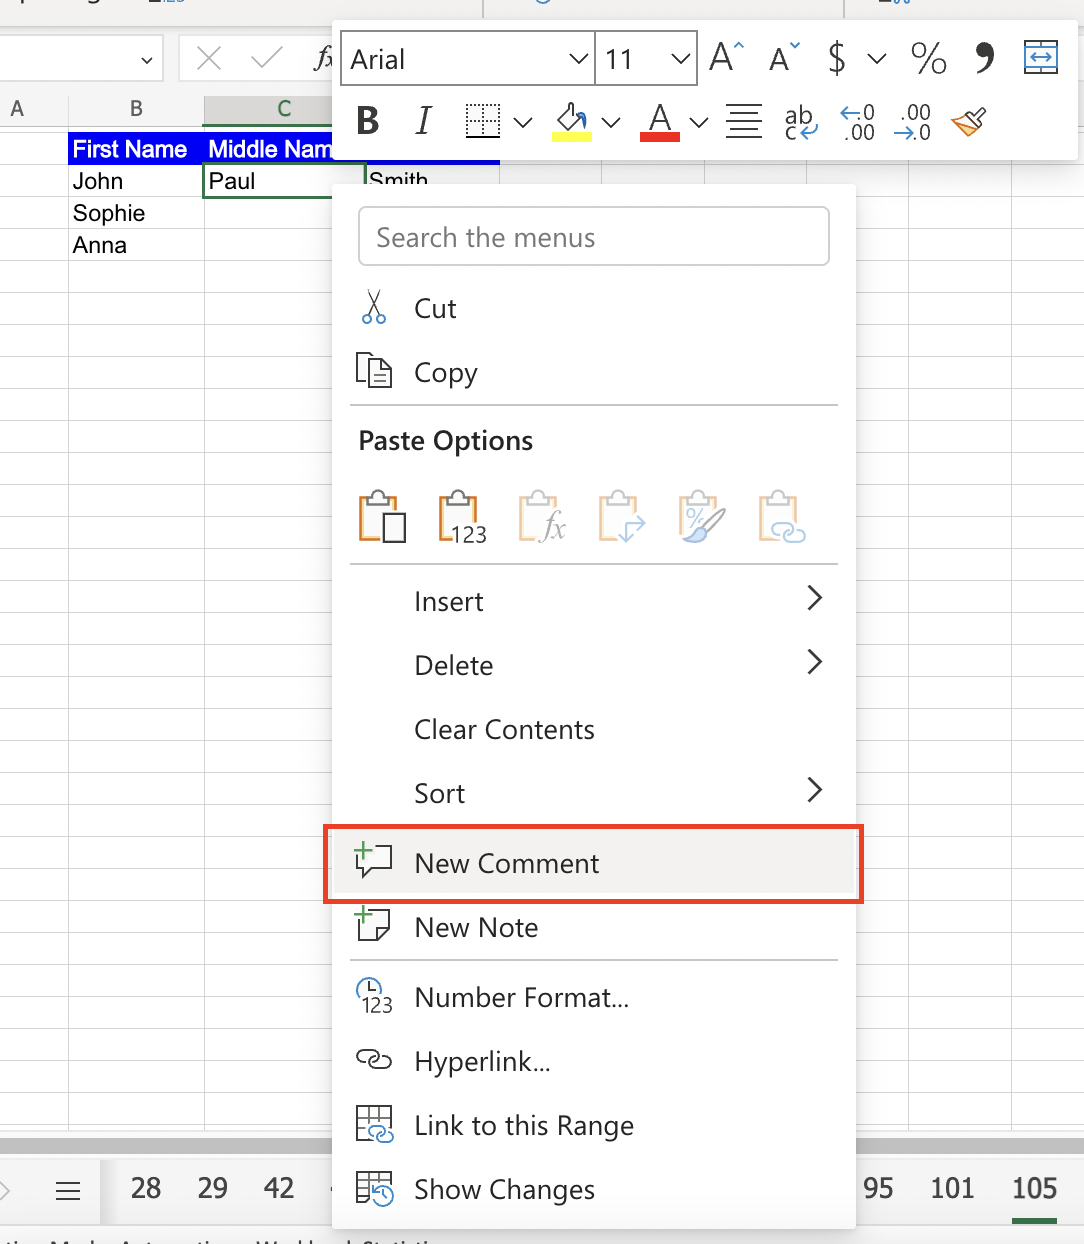1084x1244 pixels.
Task: Select the Format Painter brush icon
Action: [x=968, y=121]
